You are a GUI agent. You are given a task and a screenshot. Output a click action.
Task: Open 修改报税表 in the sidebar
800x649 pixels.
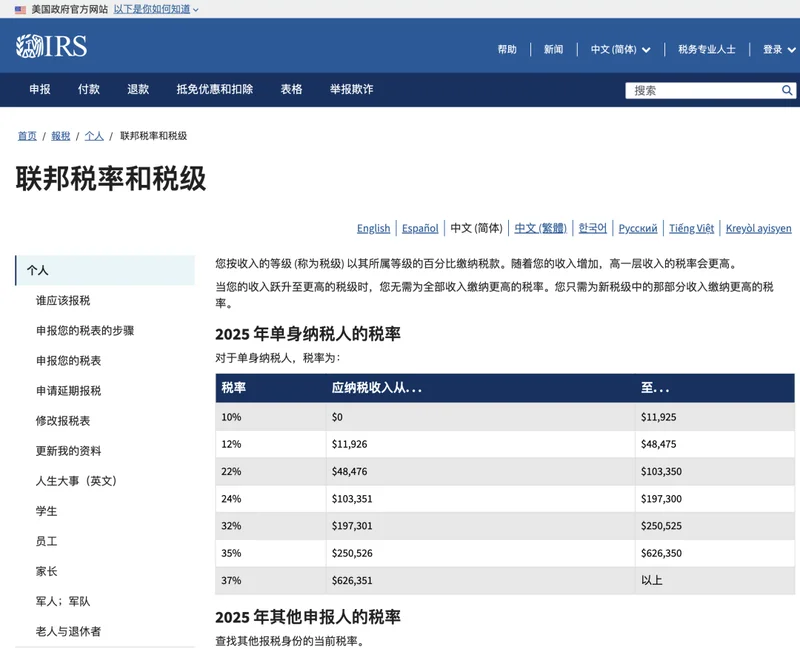pyautogui.click(x=63, y=421)
